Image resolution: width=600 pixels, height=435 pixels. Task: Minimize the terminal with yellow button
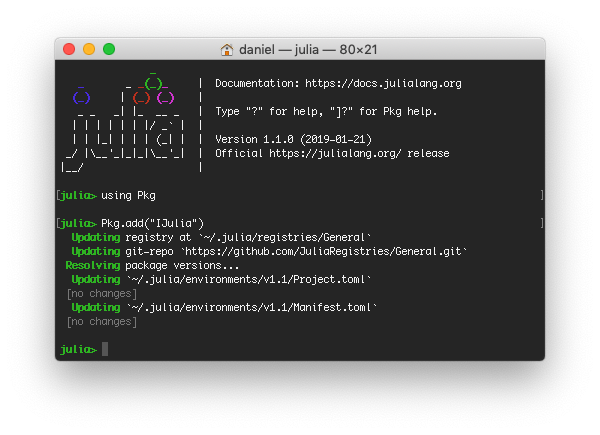89,49
